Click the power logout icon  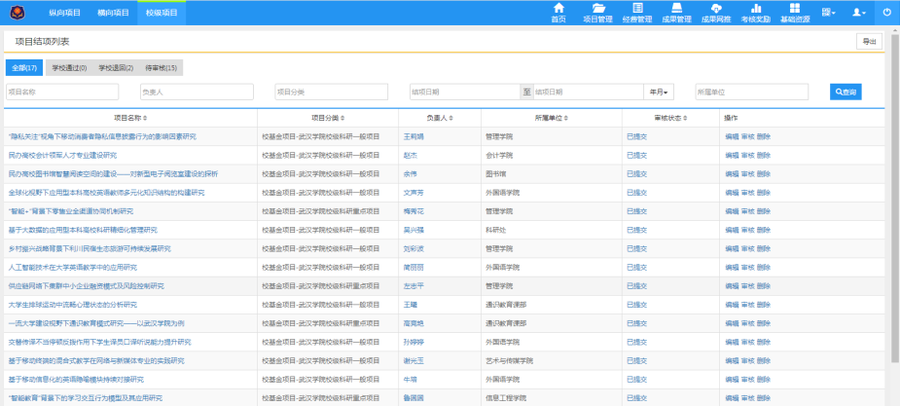(x=887, y=12)
